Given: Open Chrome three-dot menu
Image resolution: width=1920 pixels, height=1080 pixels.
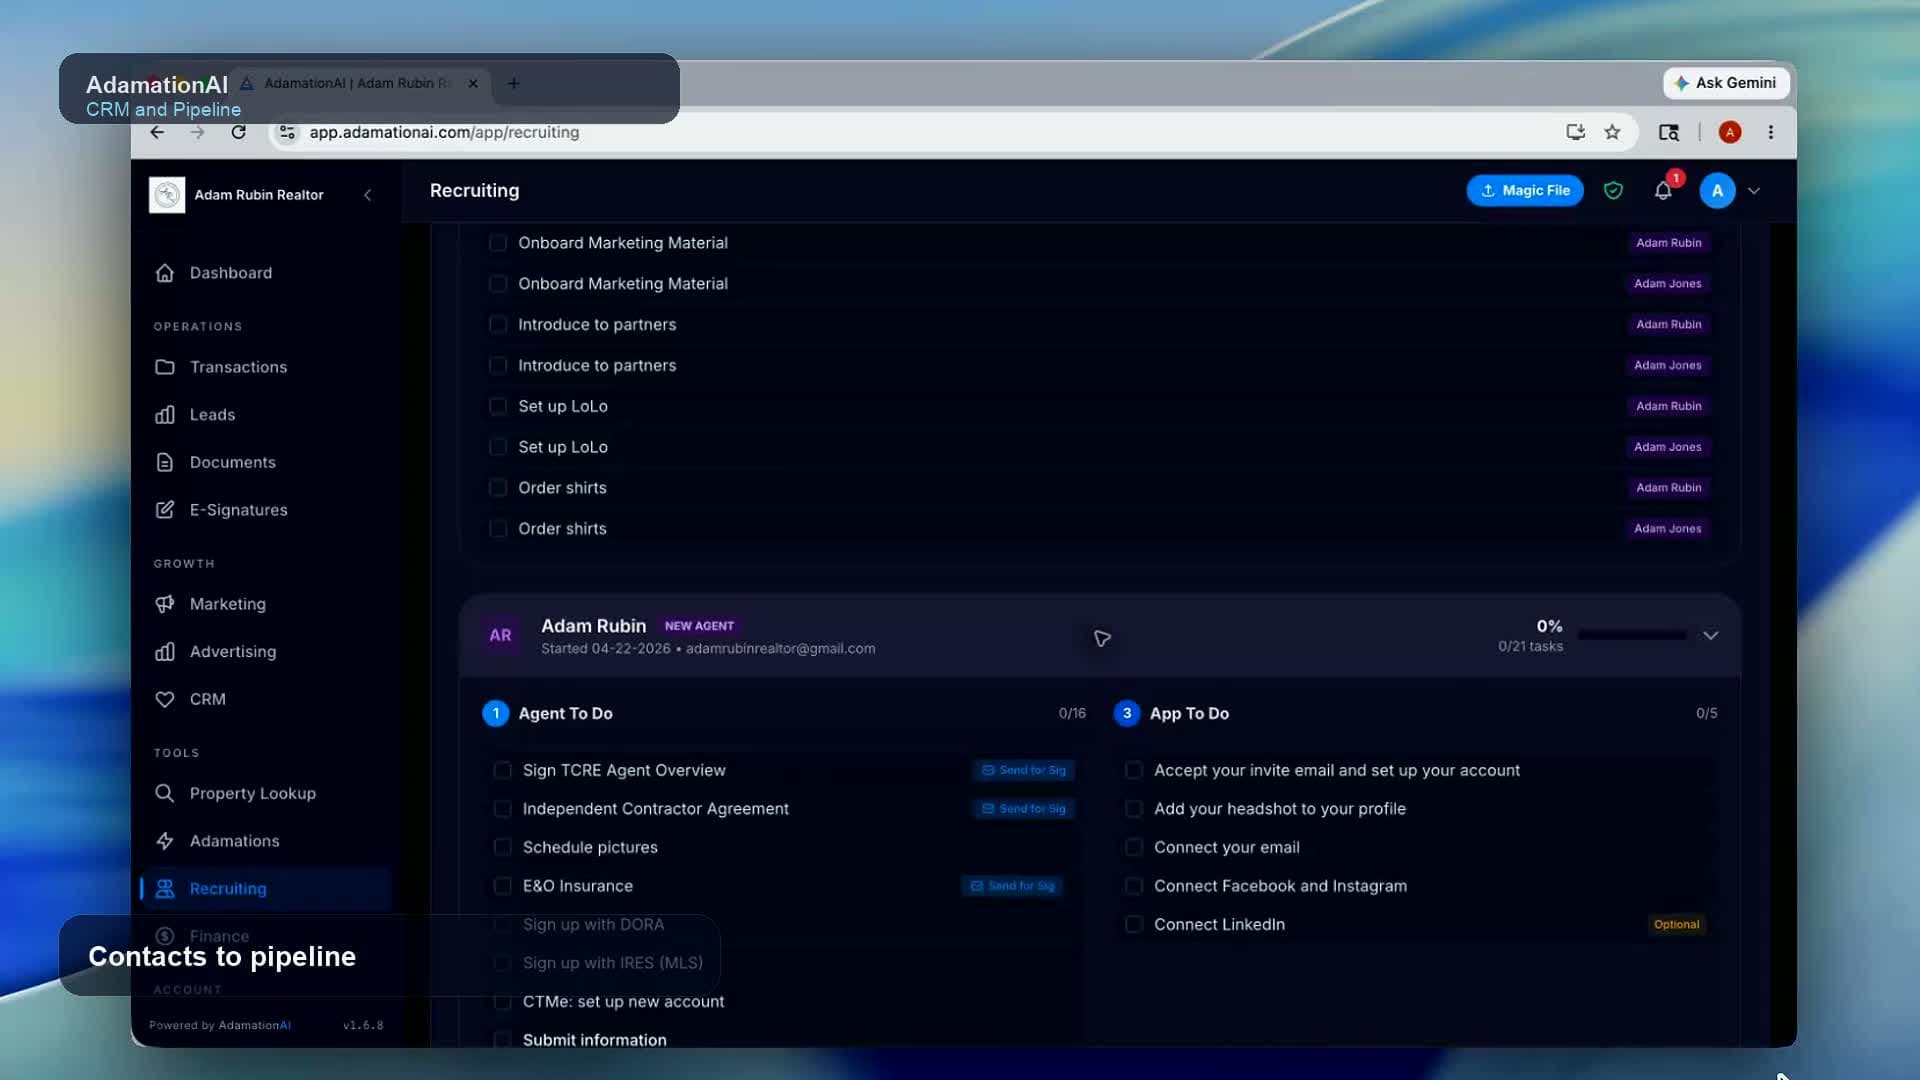Looking at the screenshot, I should pyautogui.click(x=1770, y=132).
